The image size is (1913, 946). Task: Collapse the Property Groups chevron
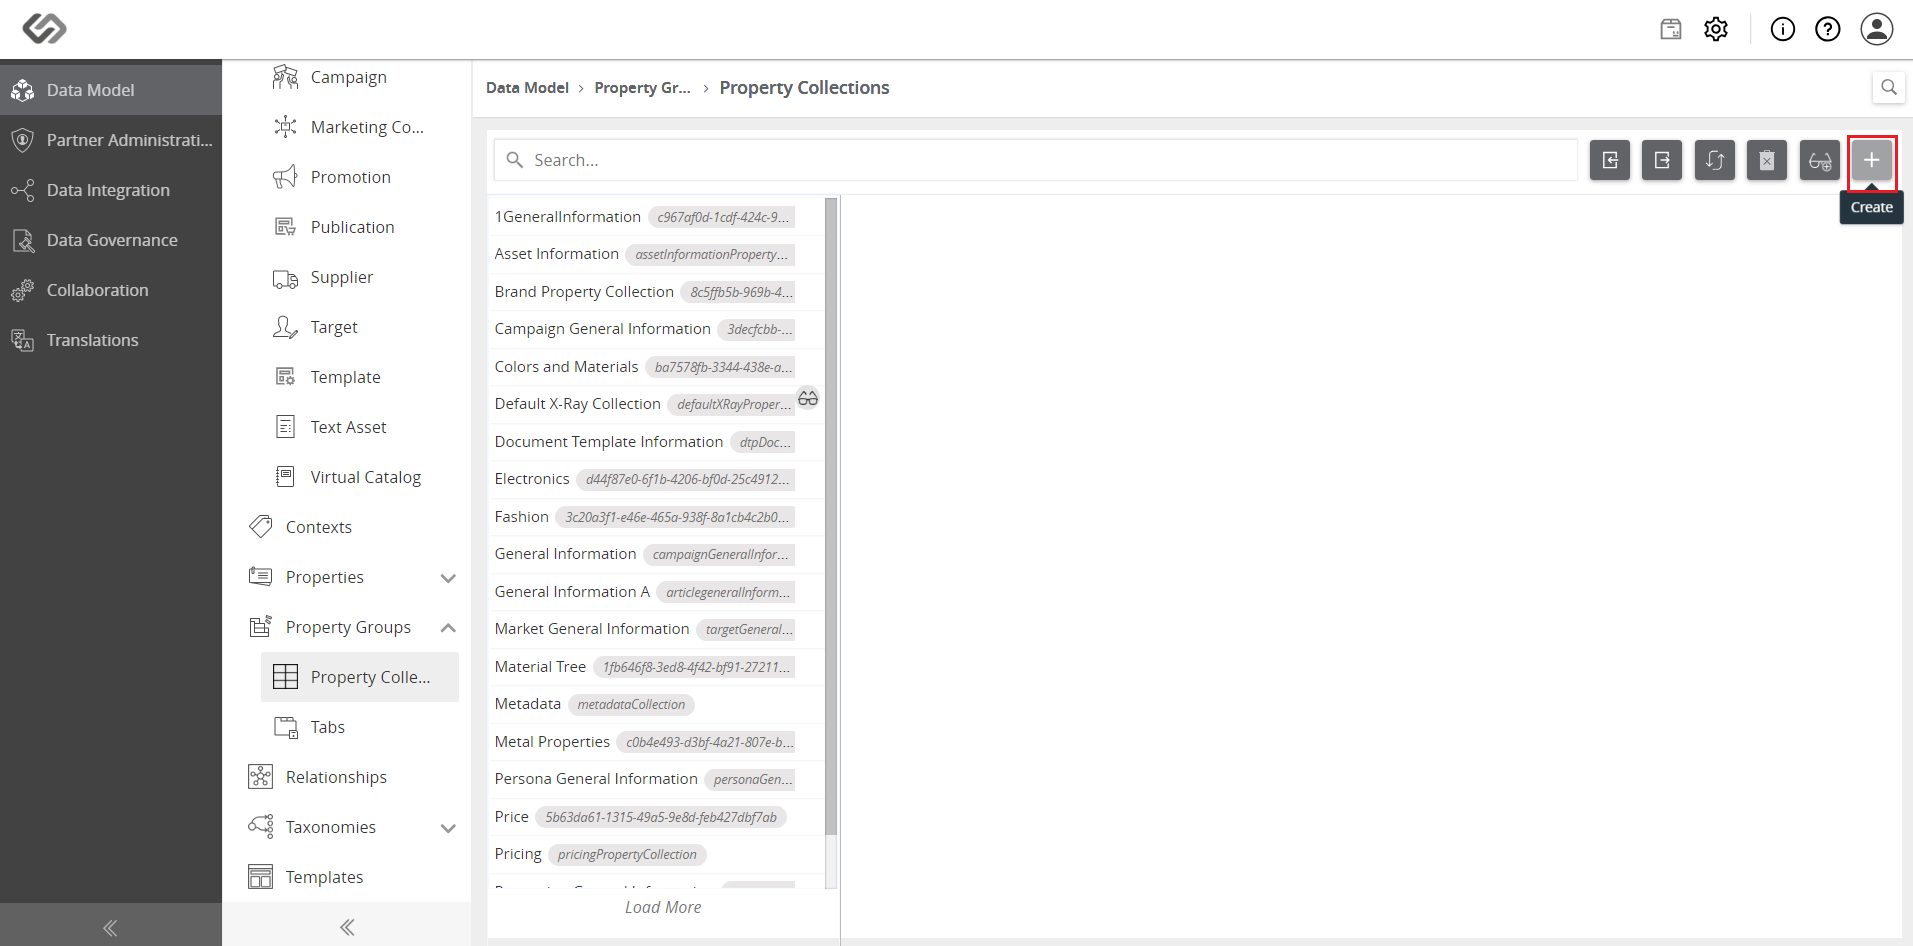coord(448,628)
